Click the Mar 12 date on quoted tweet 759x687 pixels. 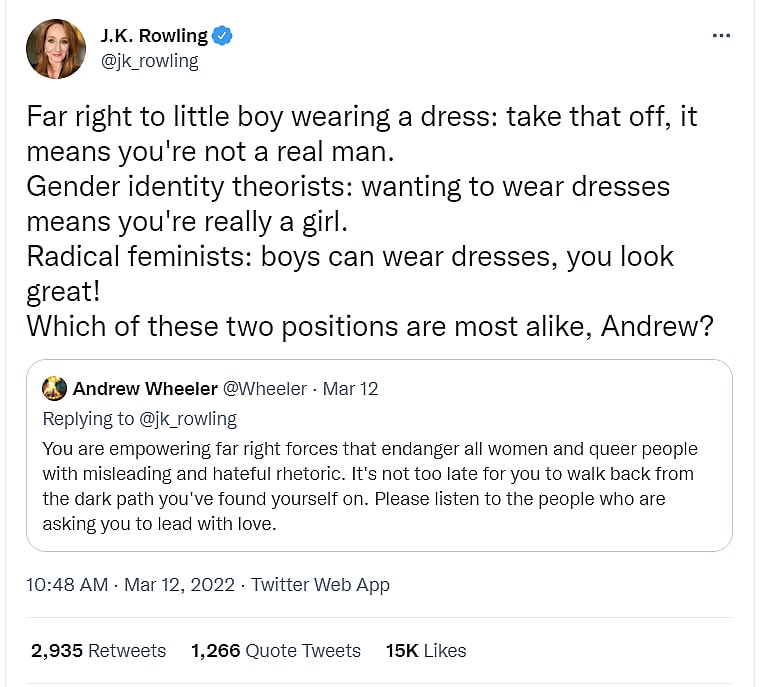pyautogui.click(x=350, y=389)
